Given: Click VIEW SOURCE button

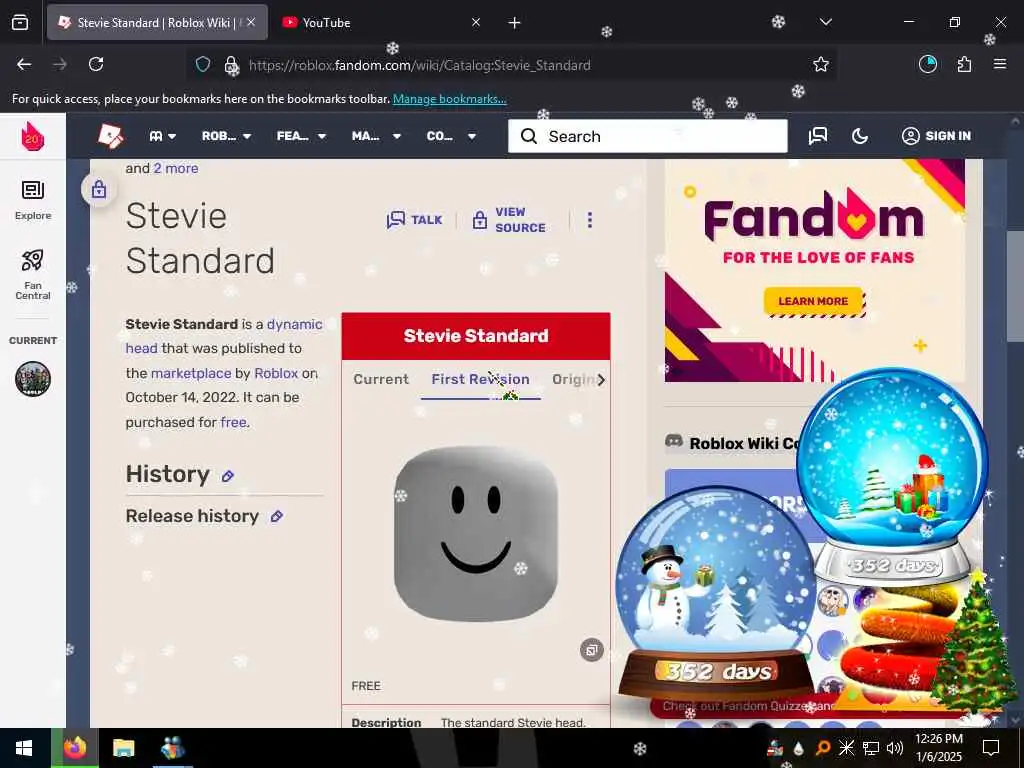Looking at the screenshot, I should click(x=509, y=219).
